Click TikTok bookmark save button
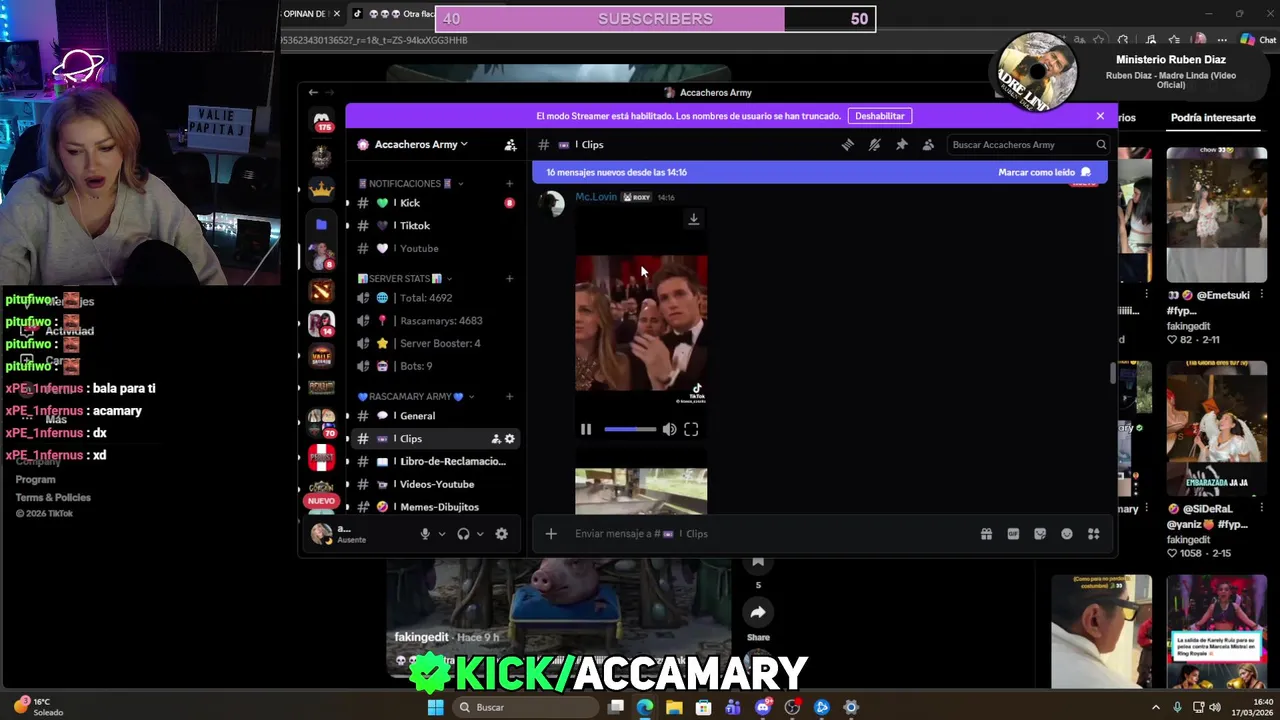Viewport: 1280px width, 720px height. coord(758,562)
